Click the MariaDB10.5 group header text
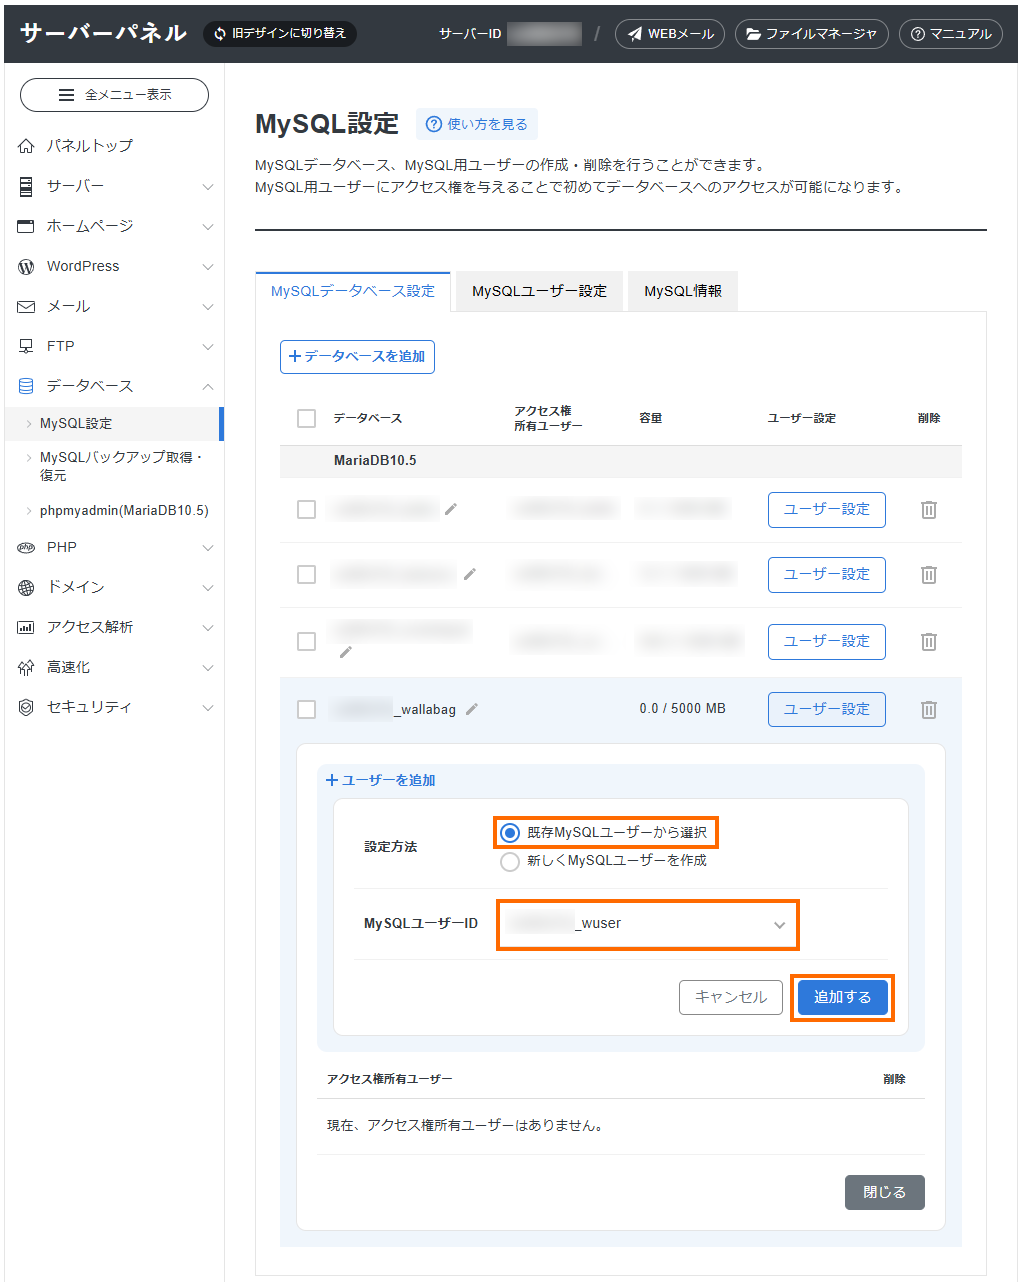 [x=375, y=461]
